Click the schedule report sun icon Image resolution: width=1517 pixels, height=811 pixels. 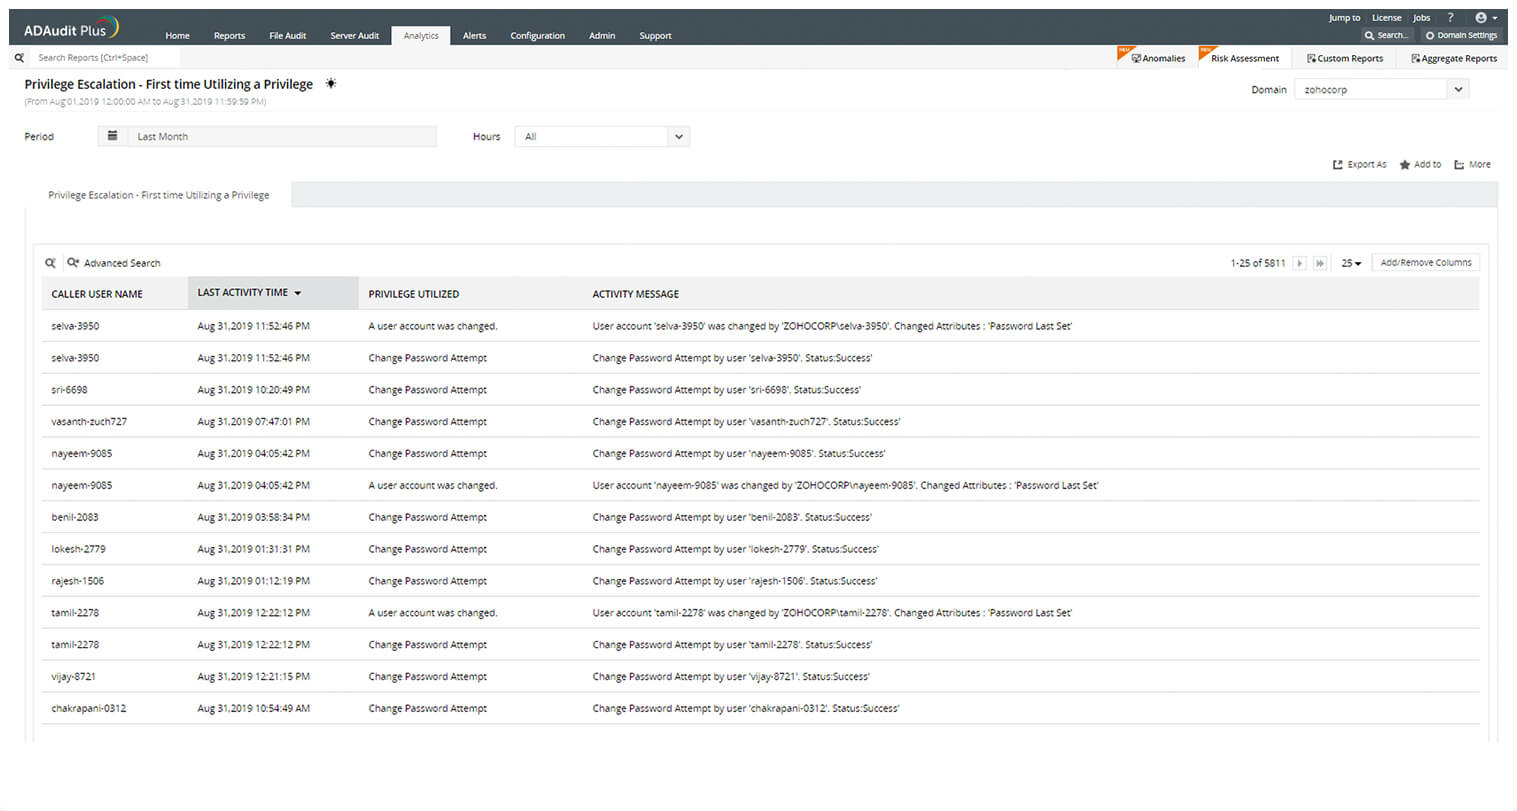(x=331, y=84)
